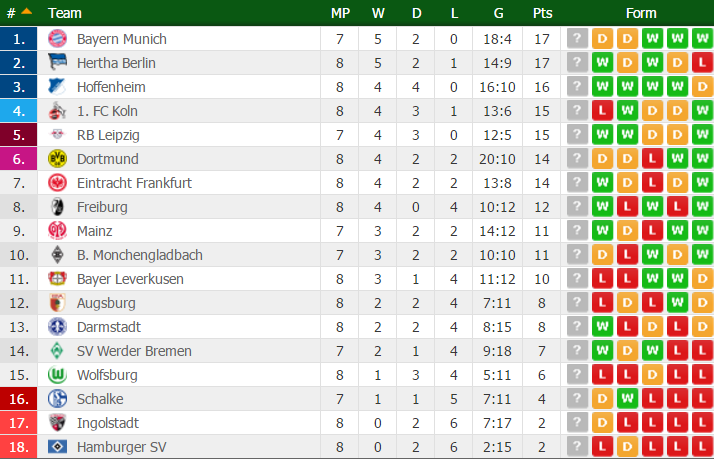Image resolution: width=714 pixels, height=462 pixels.
Task: Click the Bayern Munich club crest
Action: 56,39
